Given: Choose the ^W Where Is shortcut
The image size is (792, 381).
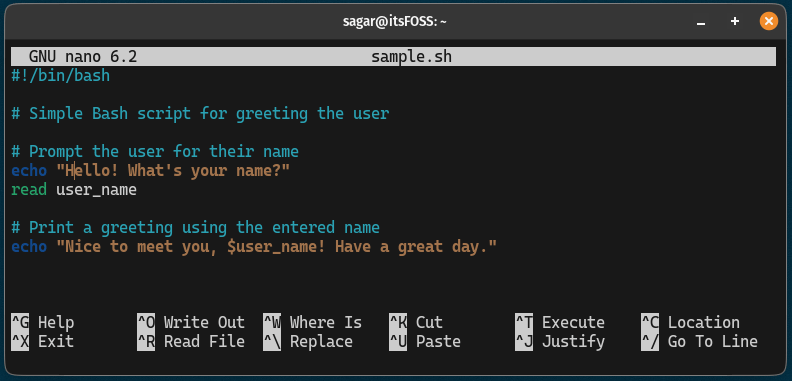Looking at the screenshot, I should click(313, 322).
